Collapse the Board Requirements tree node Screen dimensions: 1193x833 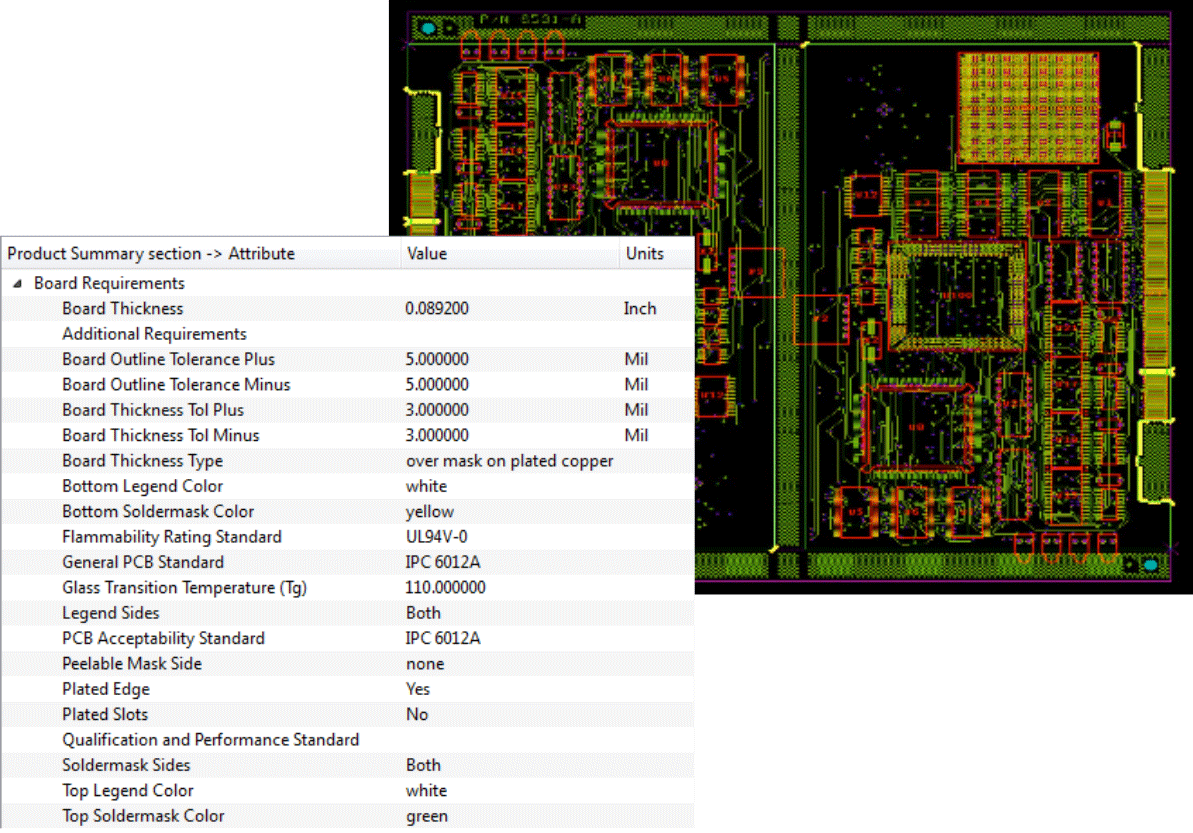point(17,284)
